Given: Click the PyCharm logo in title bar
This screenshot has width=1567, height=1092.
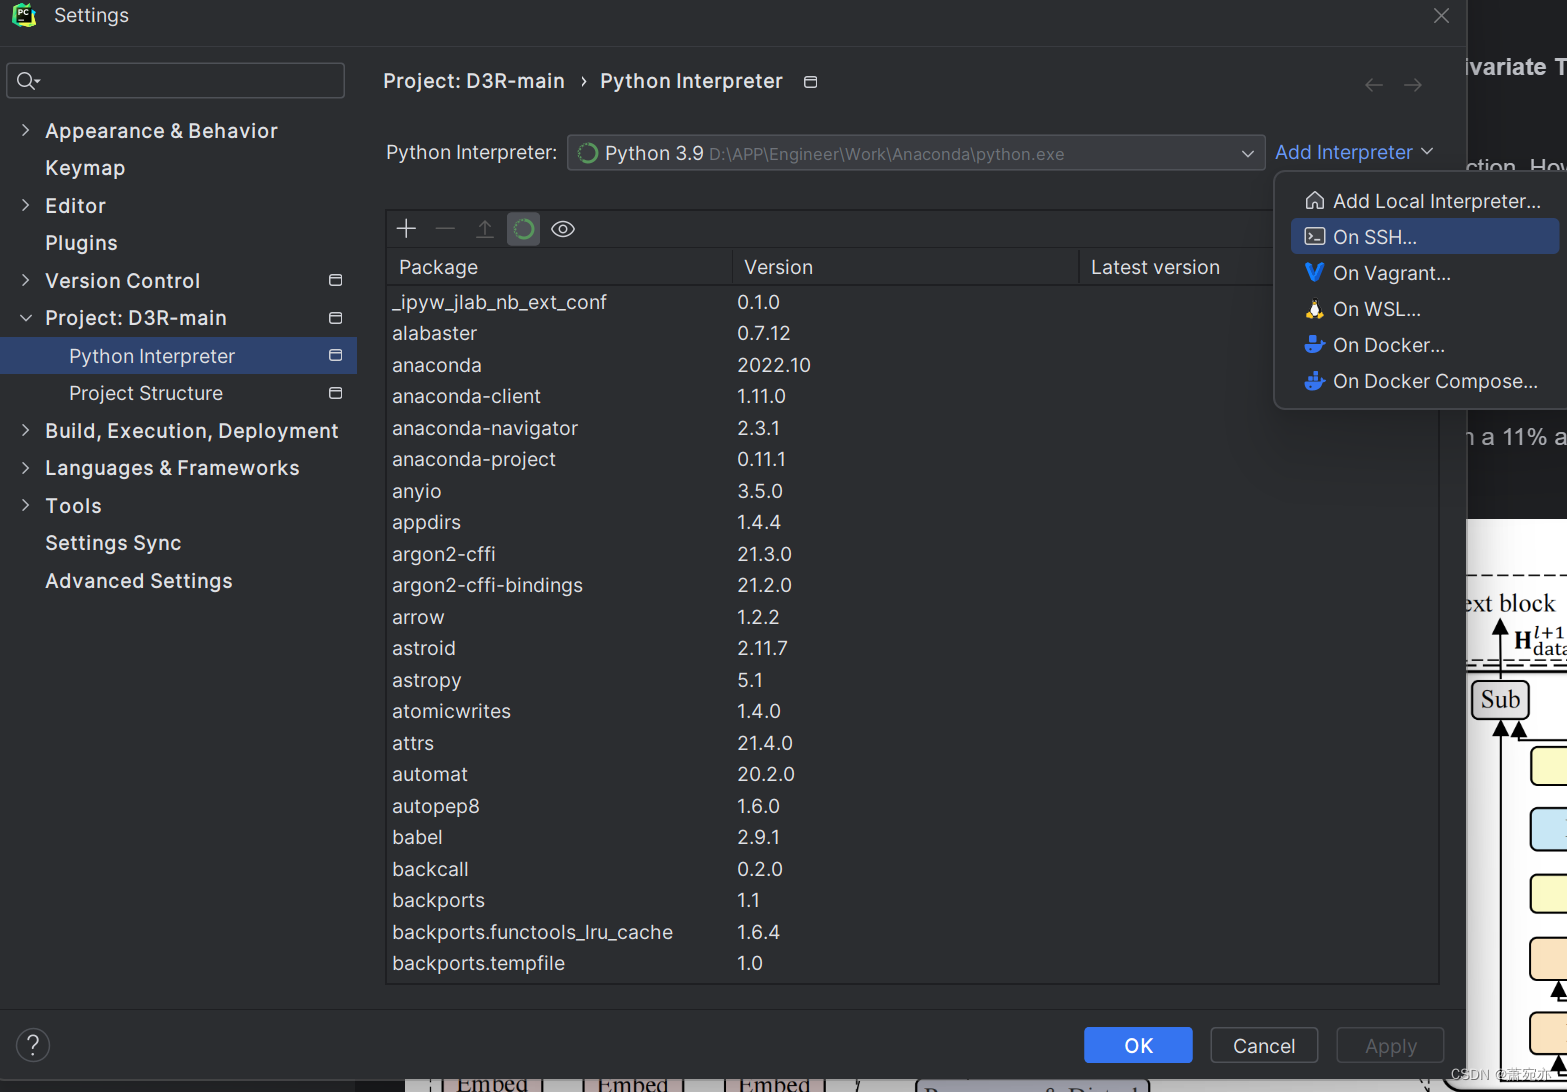Looking at the screenshot, I should tap(24, 15).
